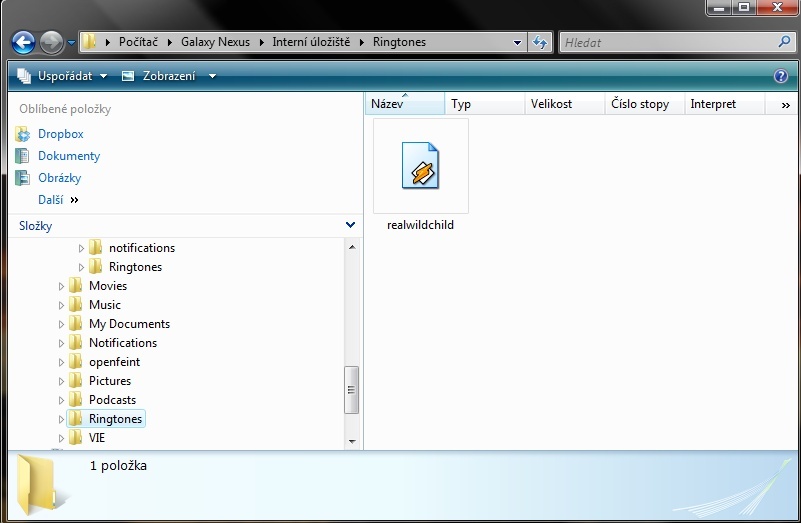This screenshot has height=523, width=801.
Task: Select the realwildchild audio file
Action: [420, 174]
